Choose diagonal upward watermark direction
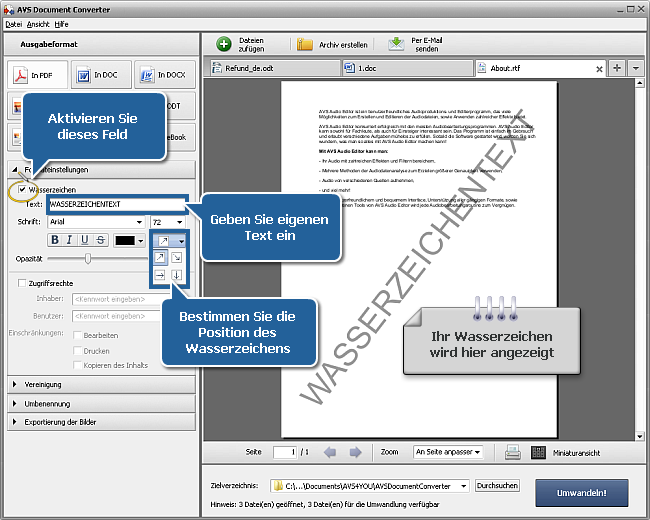The height and width of the screenshot is (520, 650). coord(160,258)
